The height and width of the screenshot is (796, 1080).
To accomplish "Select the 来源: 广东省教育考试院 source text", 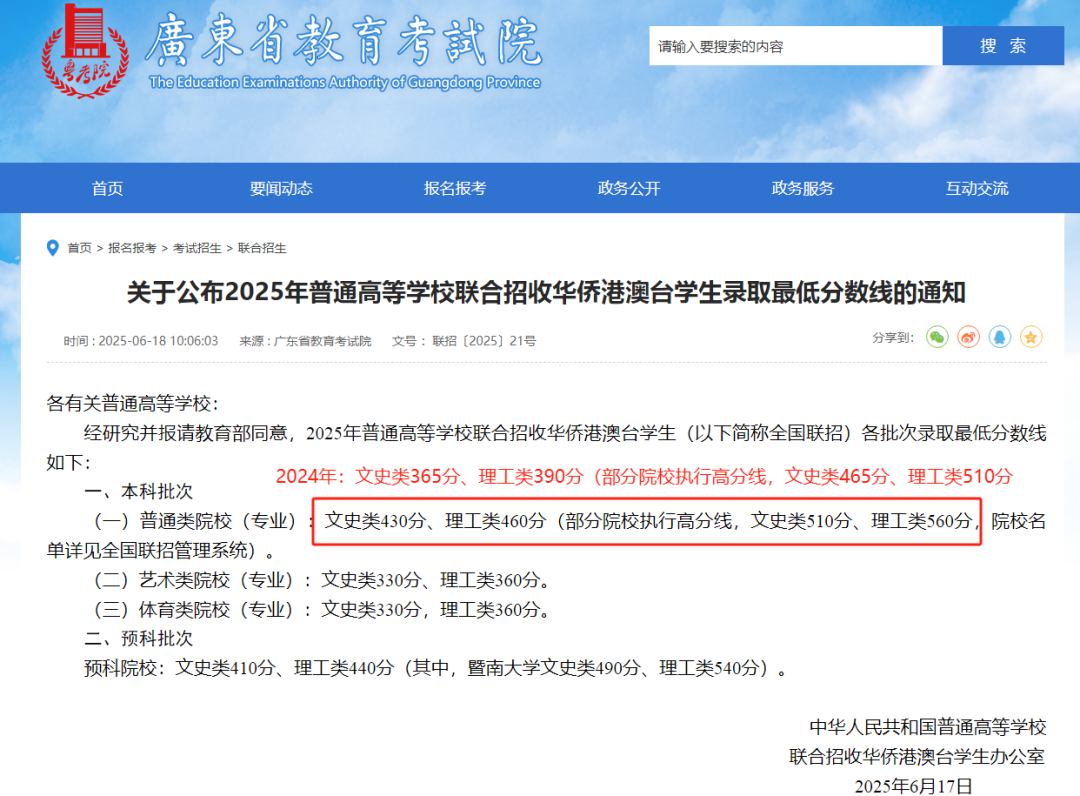I will pyautogui.click(x=305, y=341).
